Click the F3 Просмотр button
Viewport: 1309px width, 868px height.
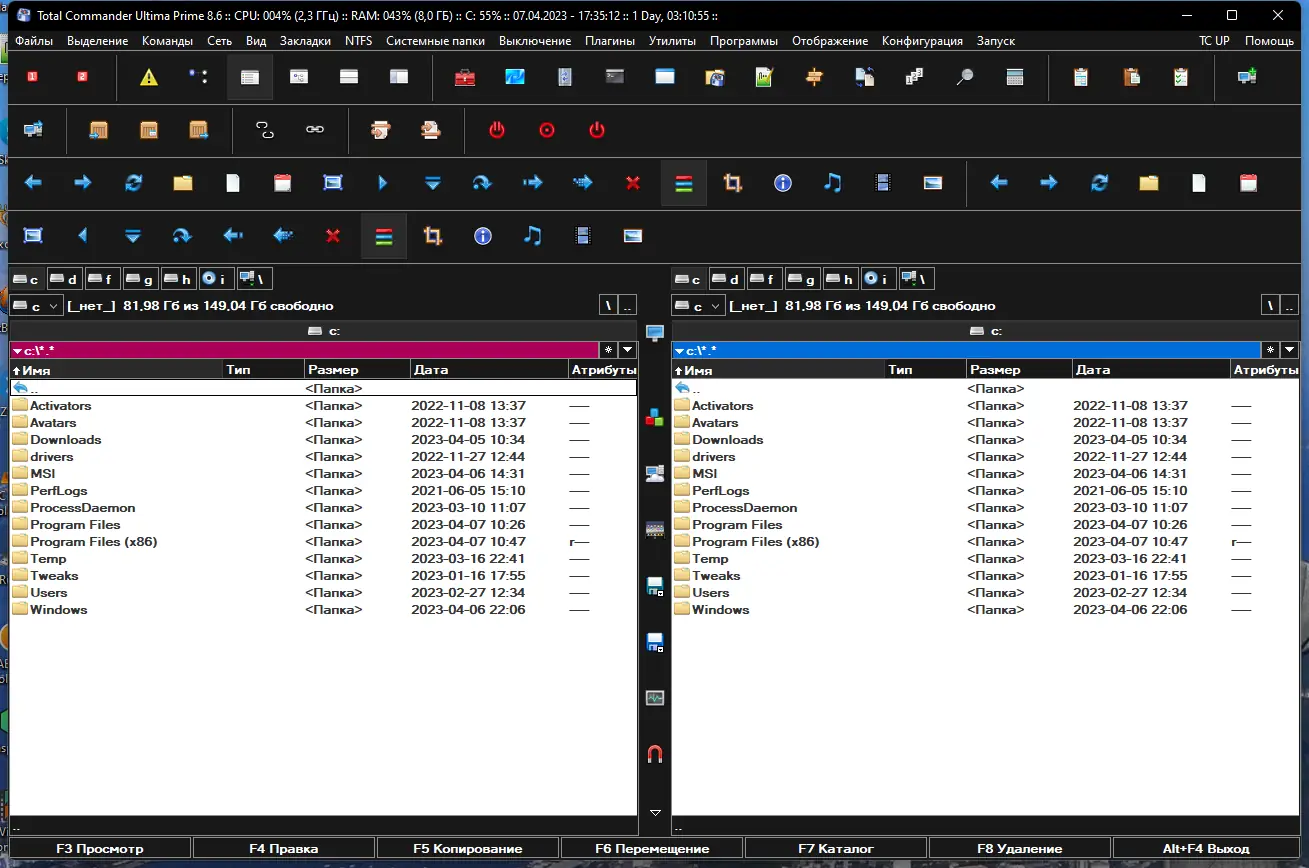[100, 849]
